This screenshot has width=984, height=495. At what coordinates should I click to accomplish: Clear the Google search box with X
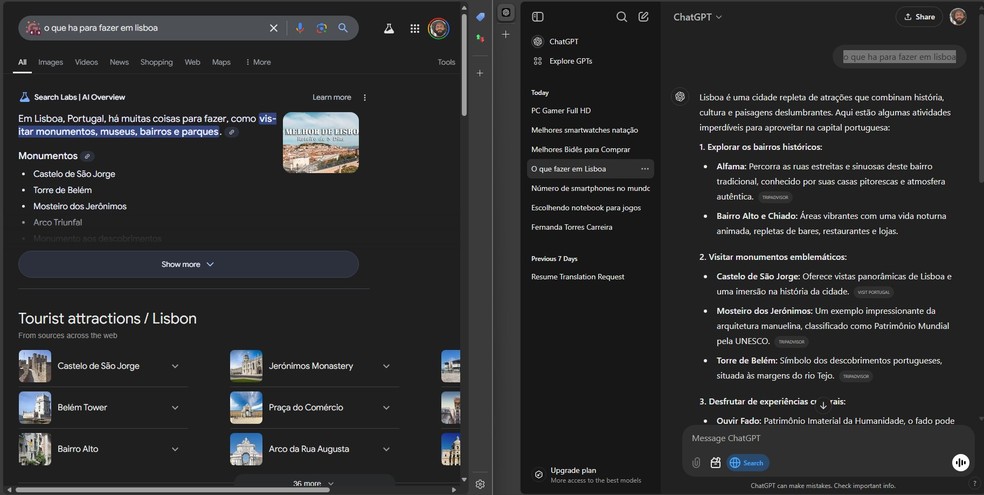(x=274, y=28)
